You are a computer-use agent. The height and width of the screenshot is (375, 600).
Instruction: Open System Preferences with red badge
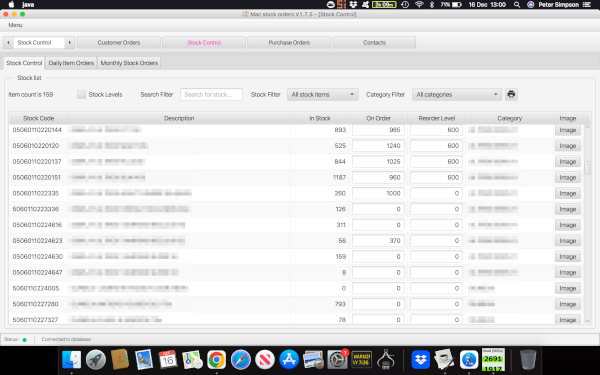(337, 360)
